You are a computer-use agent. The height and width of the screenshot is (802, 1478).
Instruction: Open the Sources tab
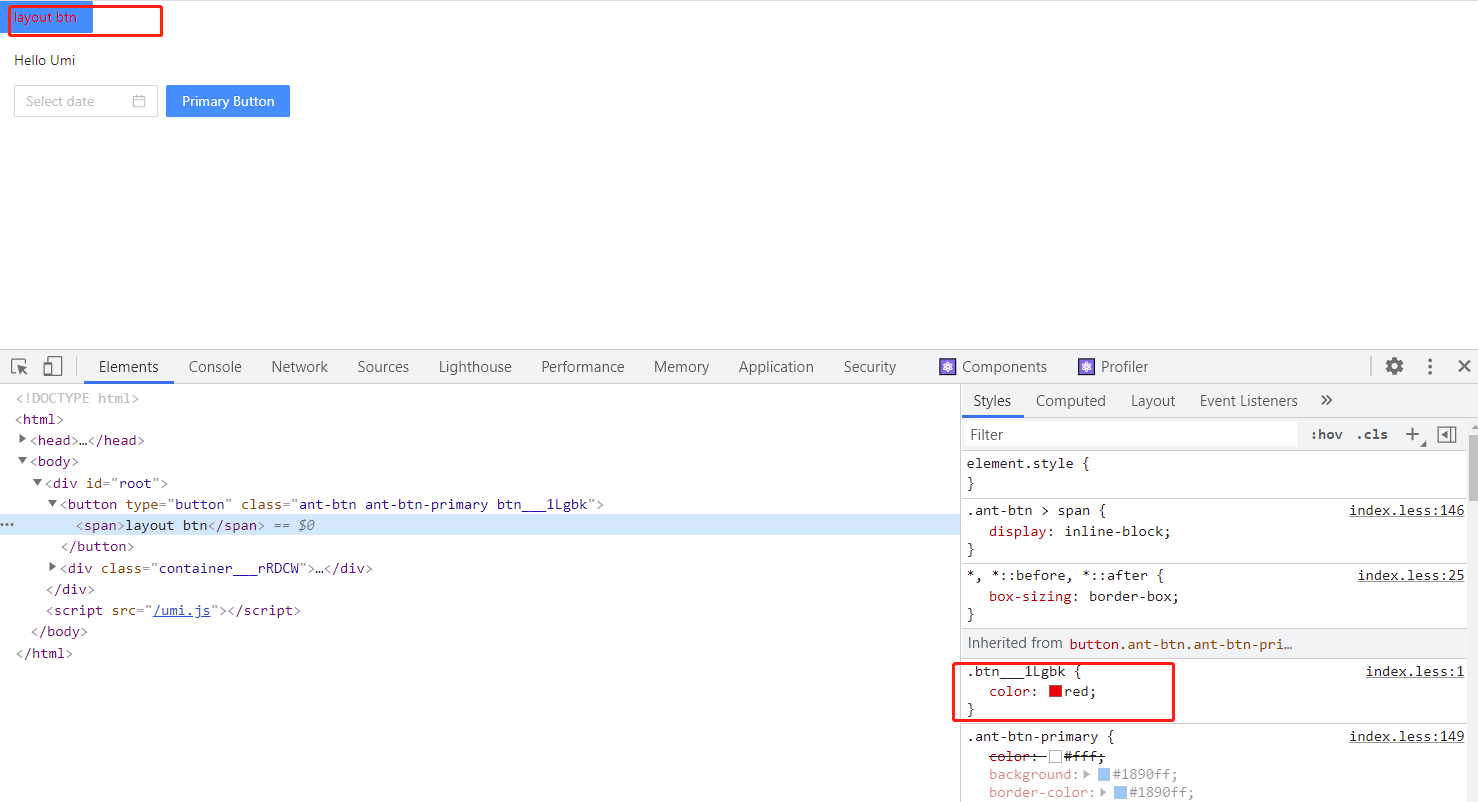pyautogui.click(x=383, y=367)
